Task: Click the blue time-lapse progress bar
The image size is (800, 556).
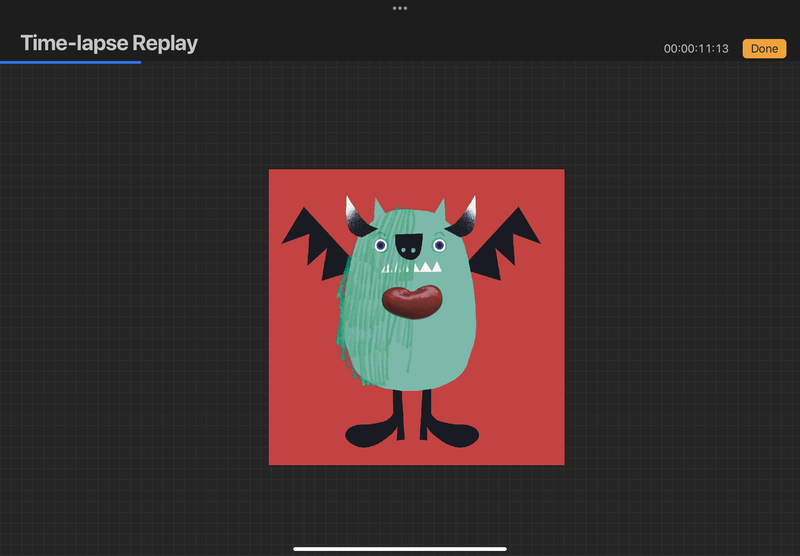Action: point(70,62)
